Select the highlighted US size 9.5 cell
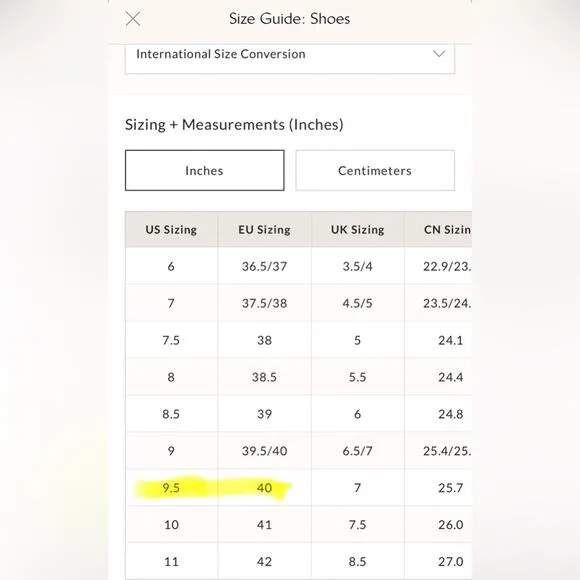Viewport: 580px width, 580px height. point(171,488)
